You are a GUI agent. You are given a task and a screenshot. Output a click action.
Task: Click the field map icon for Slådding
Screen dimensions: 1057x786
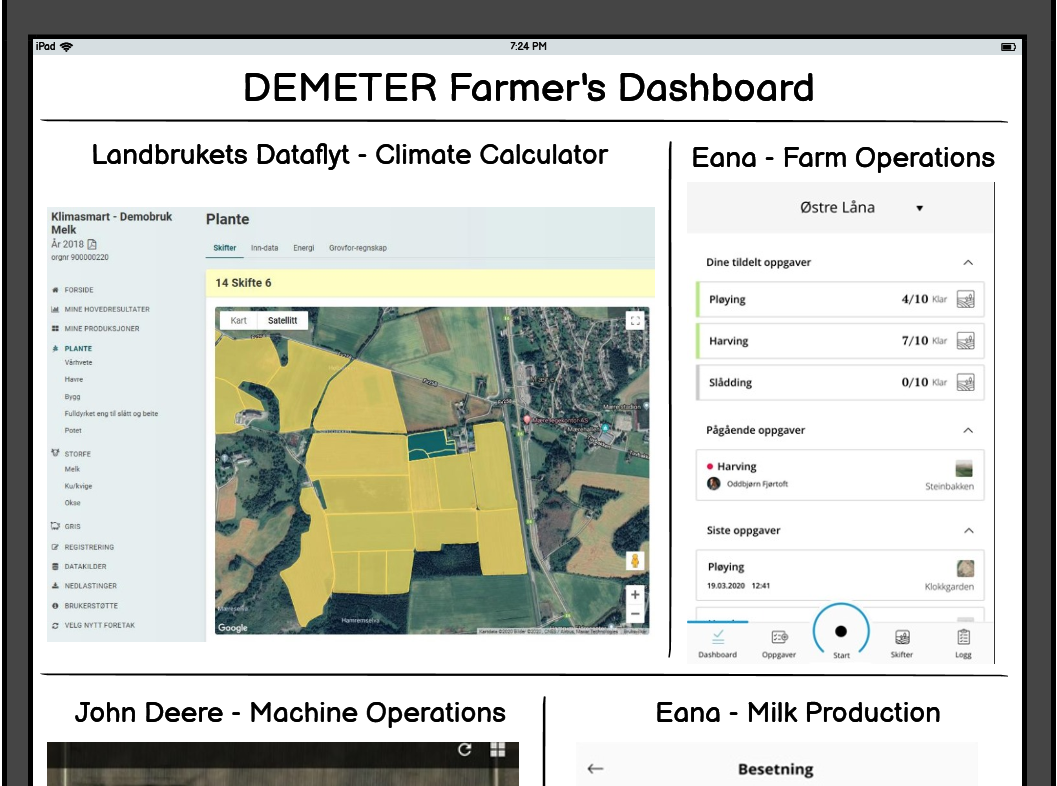(x=965, y=383)
